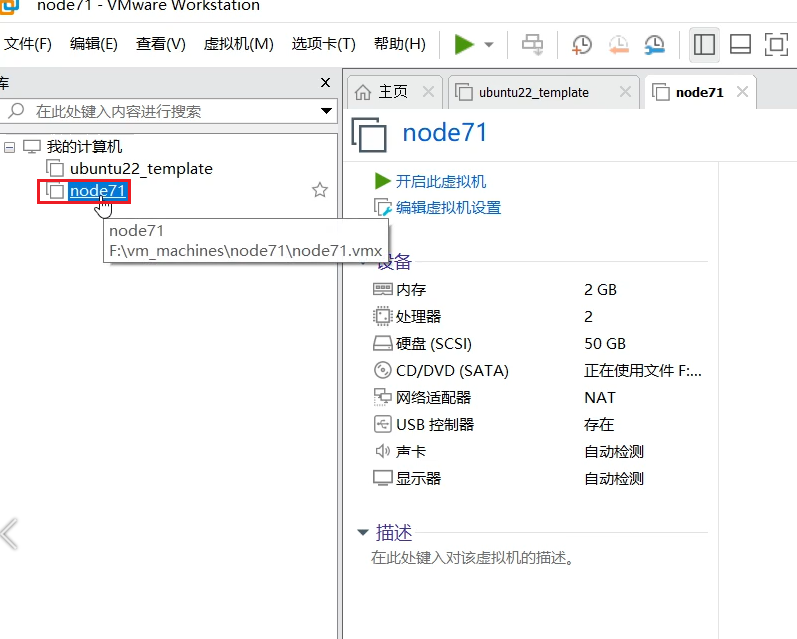
Task: Take a snapshot of this virtual machine
Action: tap(581, 45)
